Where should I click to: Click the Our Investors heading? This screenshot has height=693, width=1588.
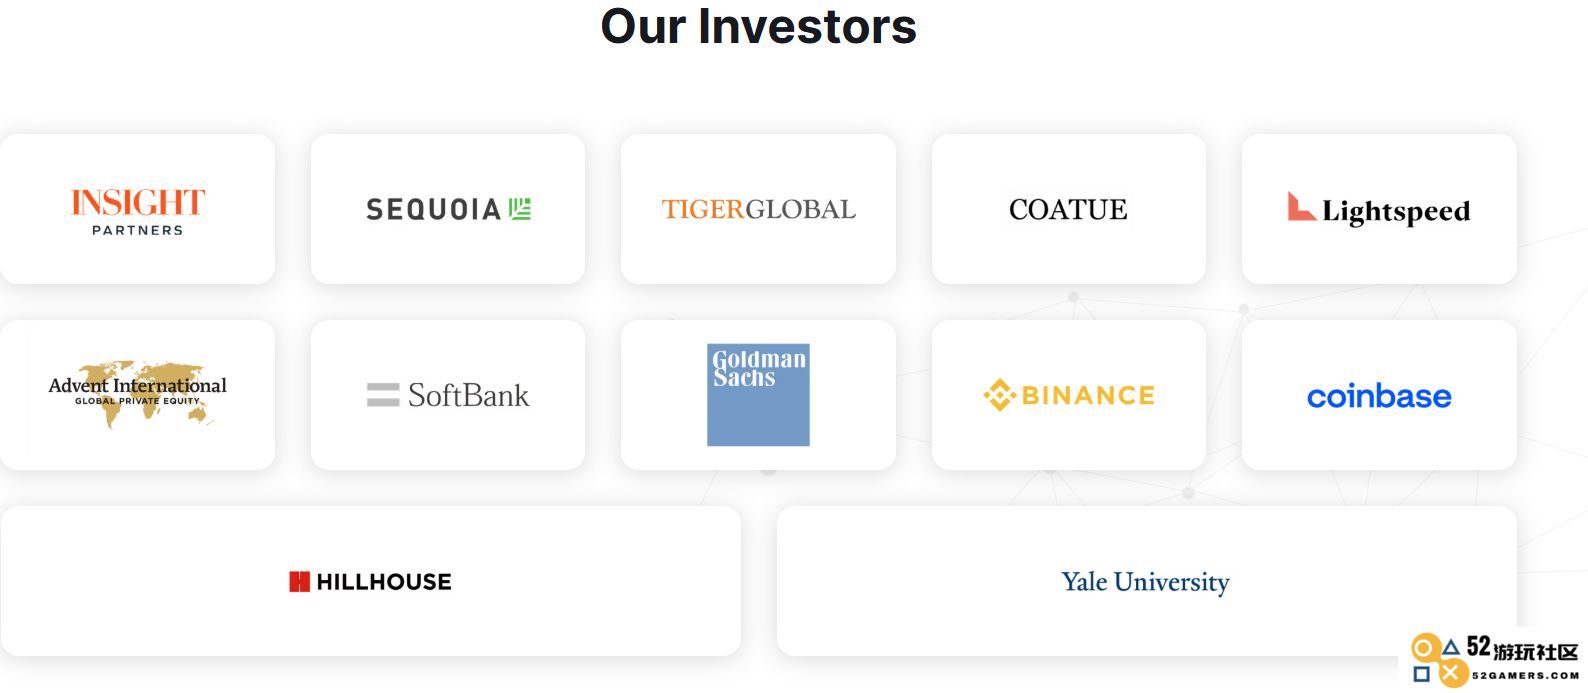(758, 26)
